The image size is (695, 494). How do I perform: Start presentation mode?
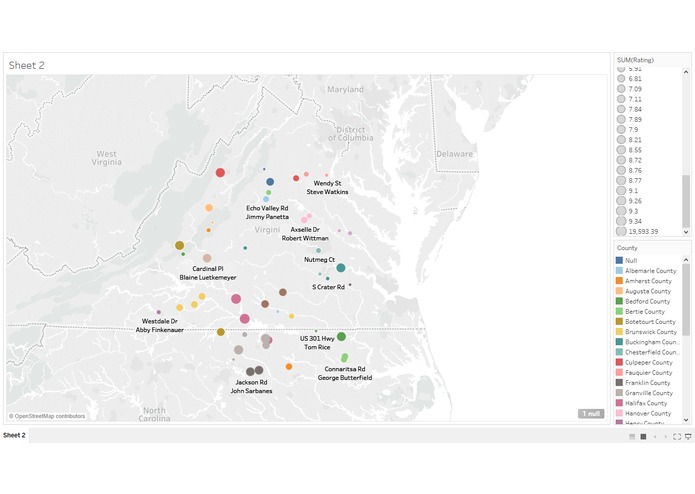coord(688,437)
